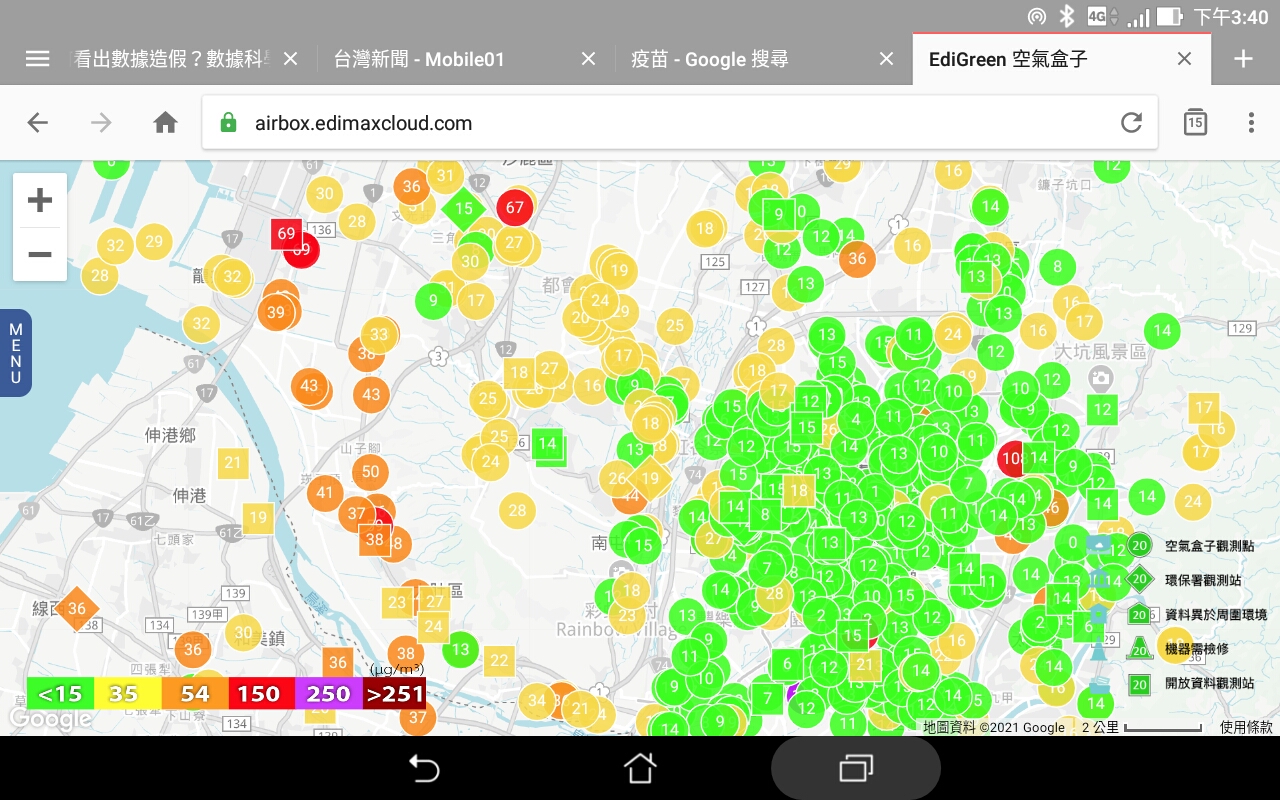Screen dimensions: 1280x800
Task: Click the Google logo on the map
Action: pyautogui.click(x=50, y=719)
